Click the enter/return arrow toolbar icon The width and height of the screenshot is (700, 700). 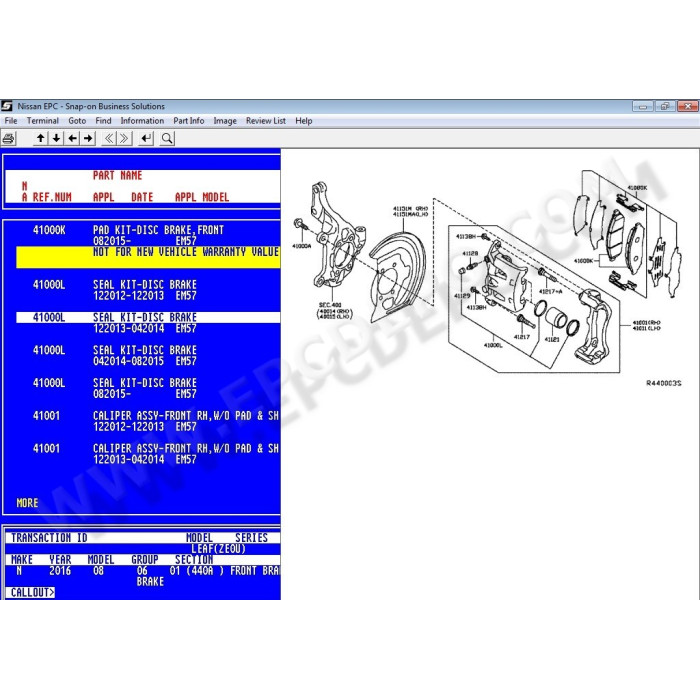coord(146,138)
